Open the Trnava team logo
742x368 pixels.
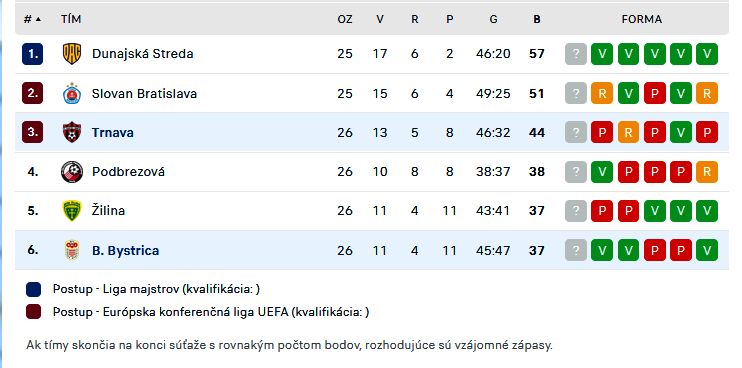coord(72,132)
